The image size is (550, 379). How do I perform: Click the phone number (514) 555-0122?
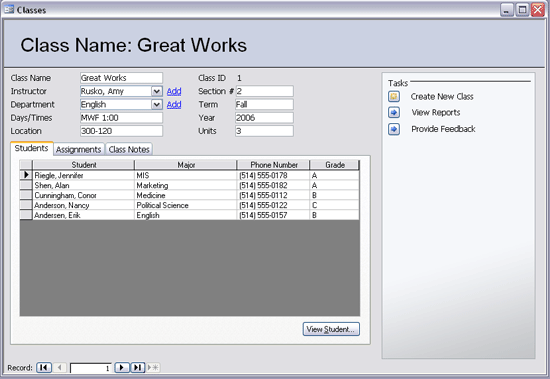(x=274, y=205)
